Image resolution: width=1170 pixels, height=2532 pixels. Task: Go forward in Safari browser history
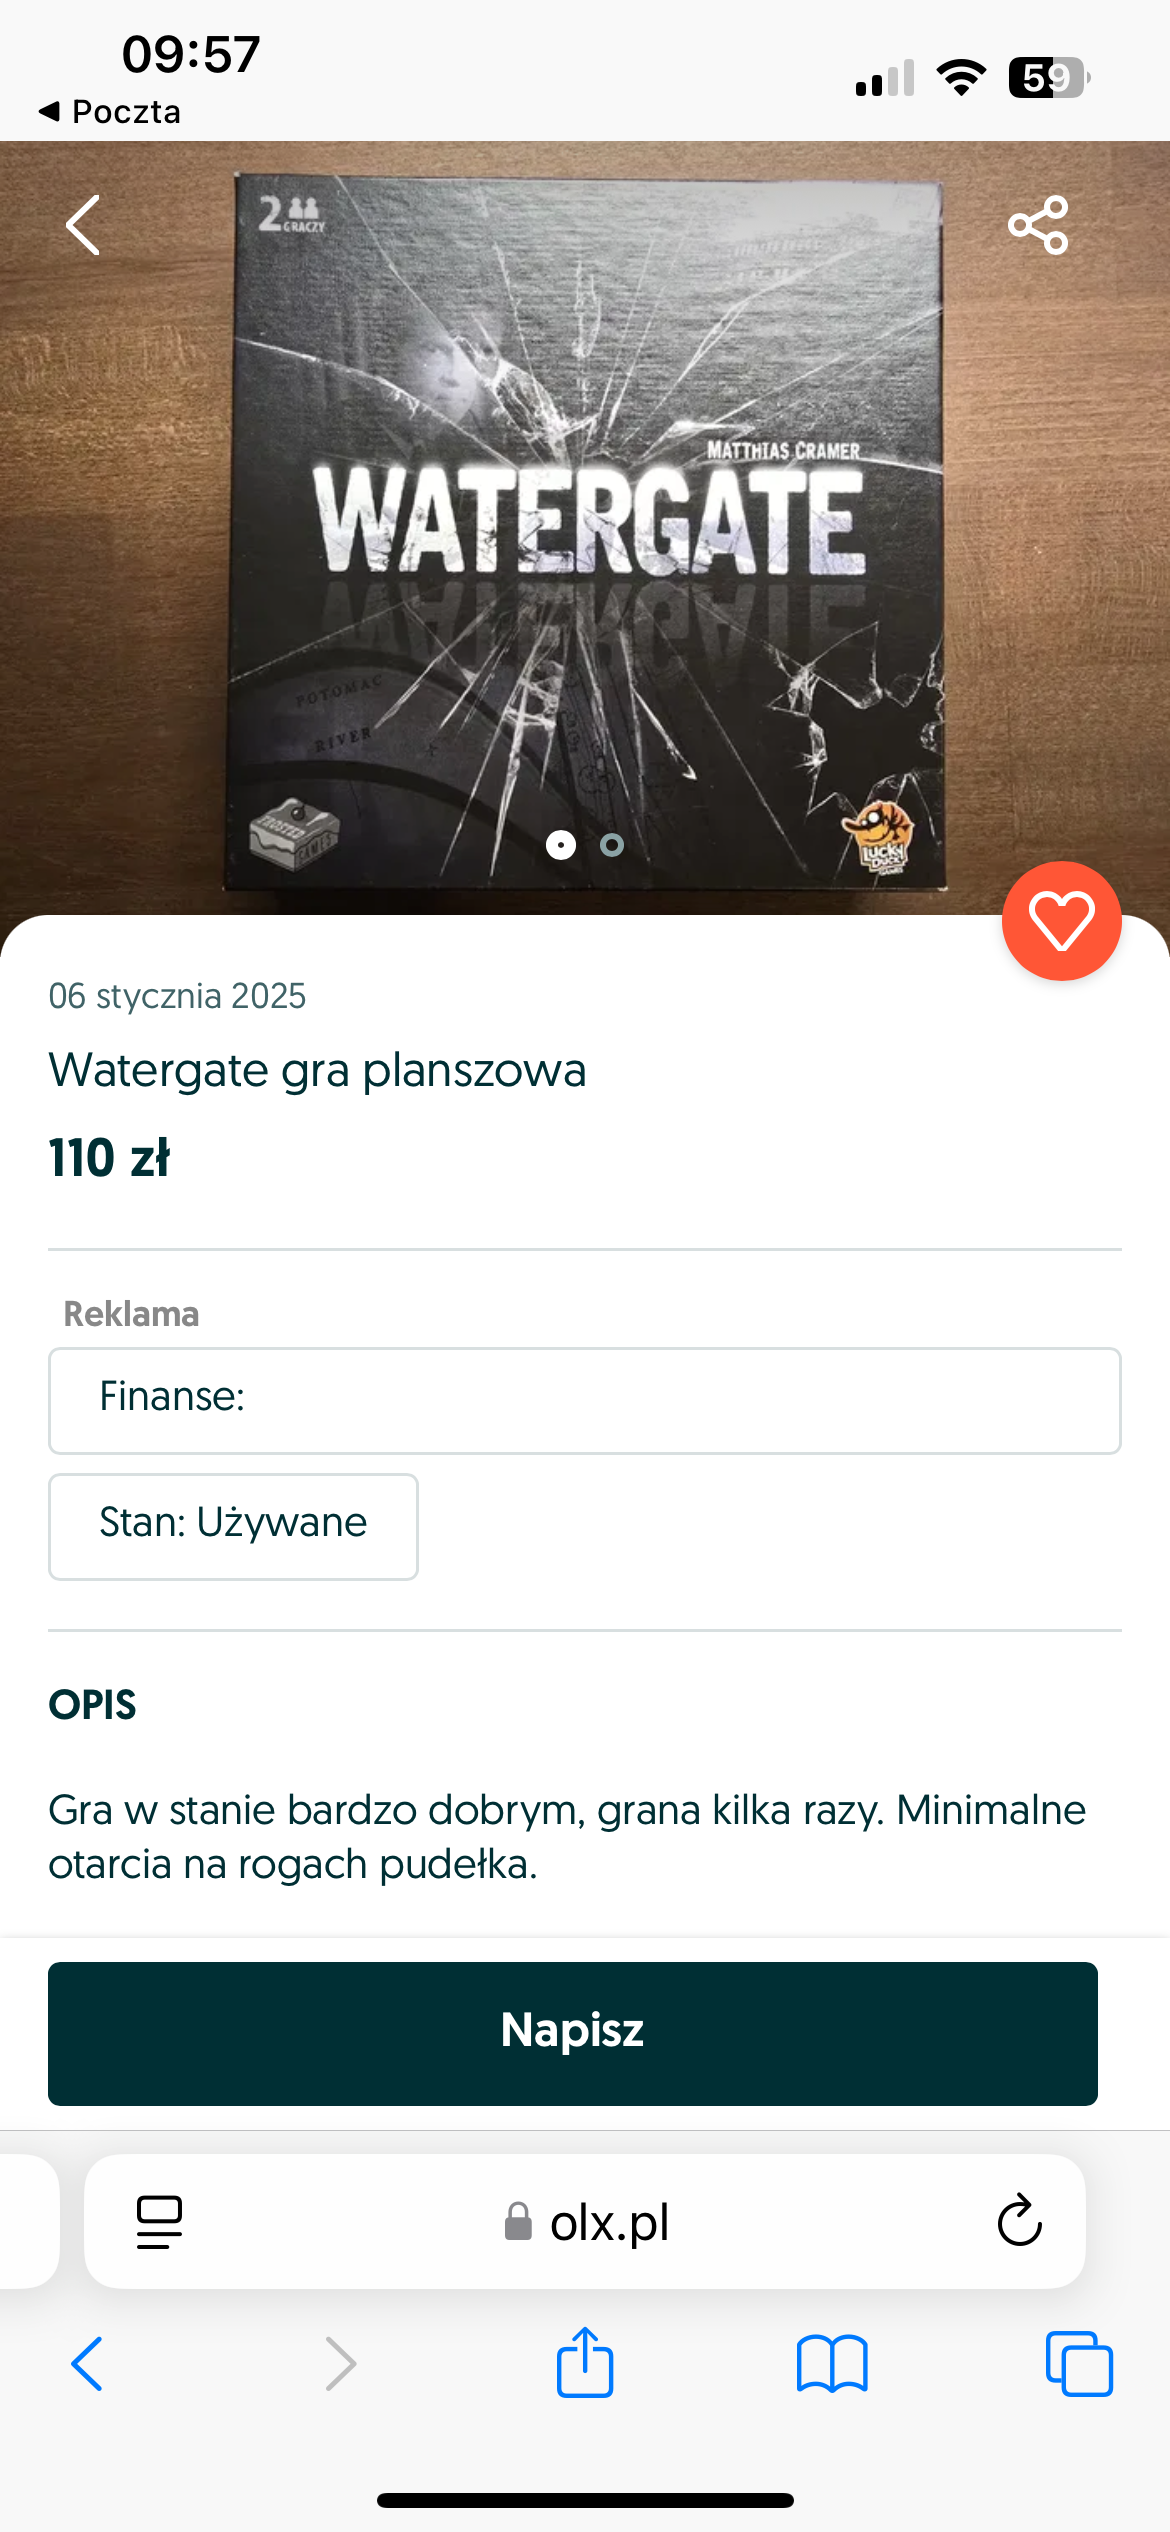(340, 2364)
